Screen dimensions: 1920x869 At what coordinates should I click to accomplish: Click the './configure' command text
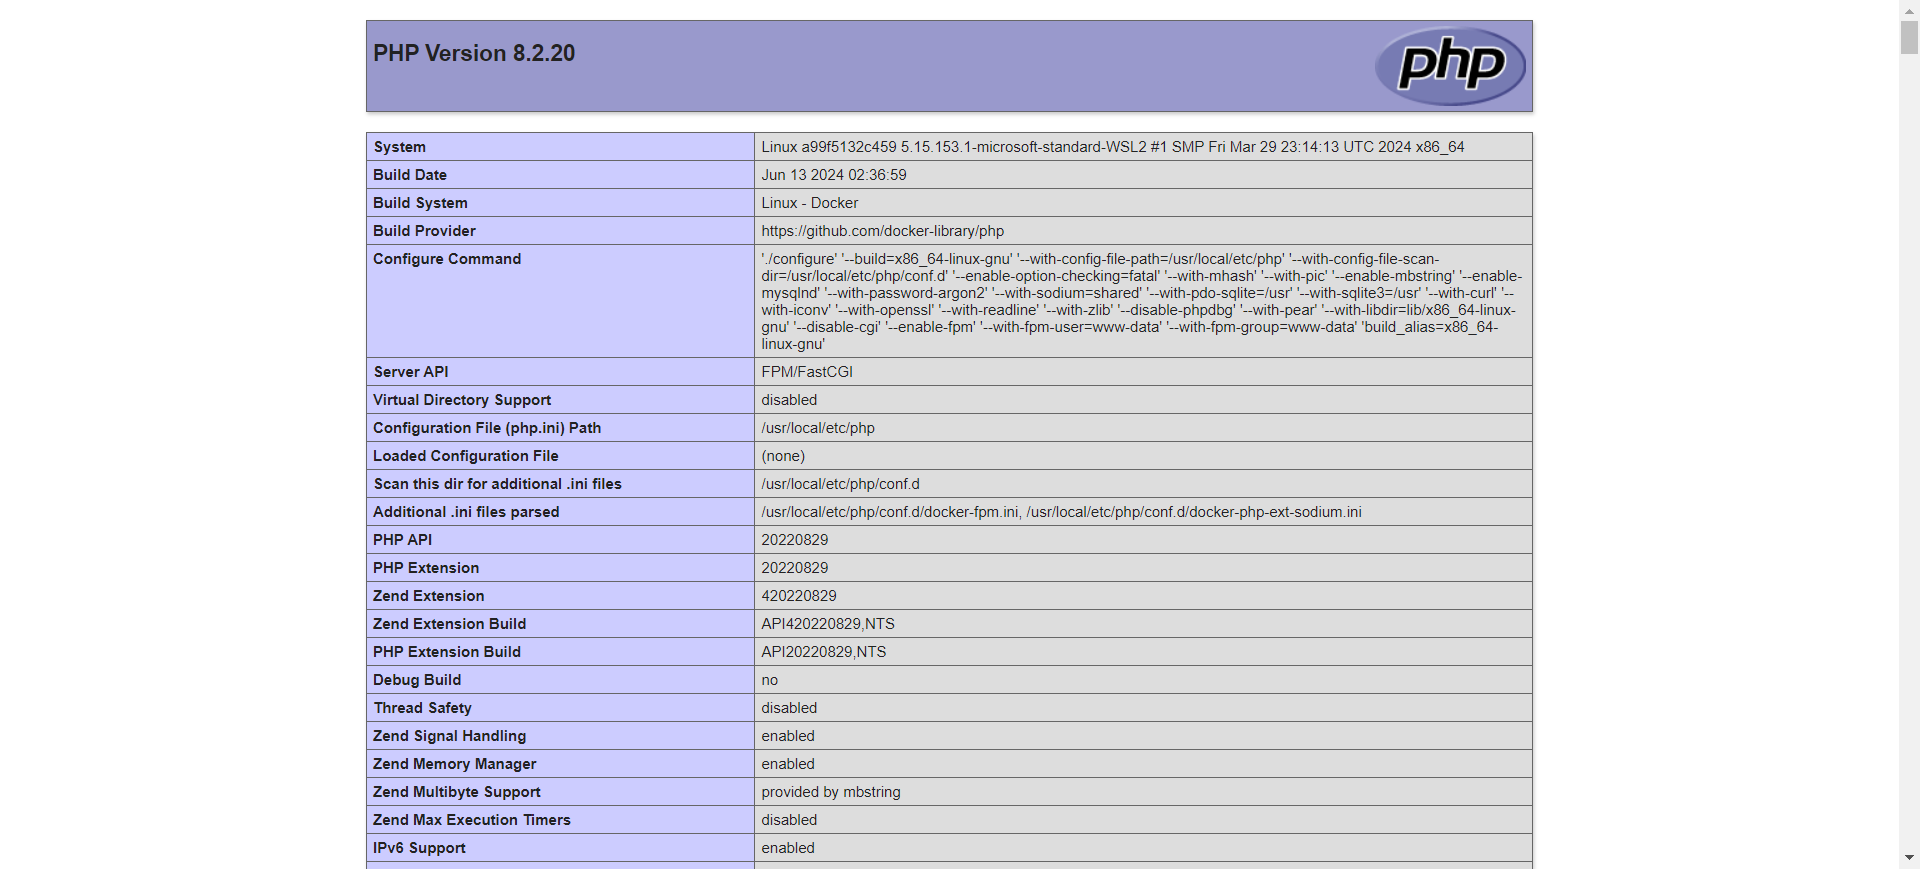coord(1142,301)
